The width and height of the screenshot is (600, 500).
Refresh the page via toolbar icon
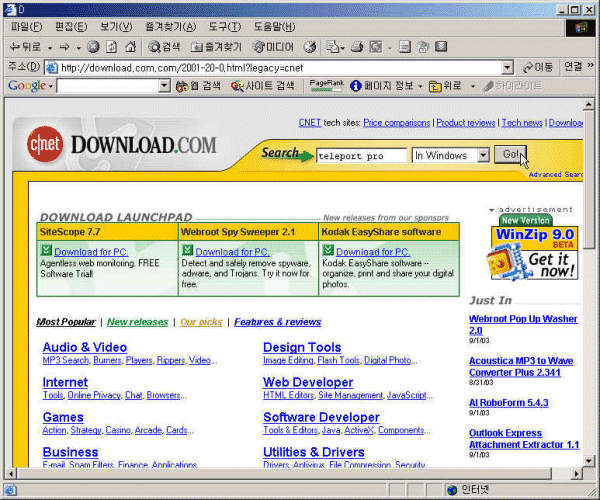111,47
